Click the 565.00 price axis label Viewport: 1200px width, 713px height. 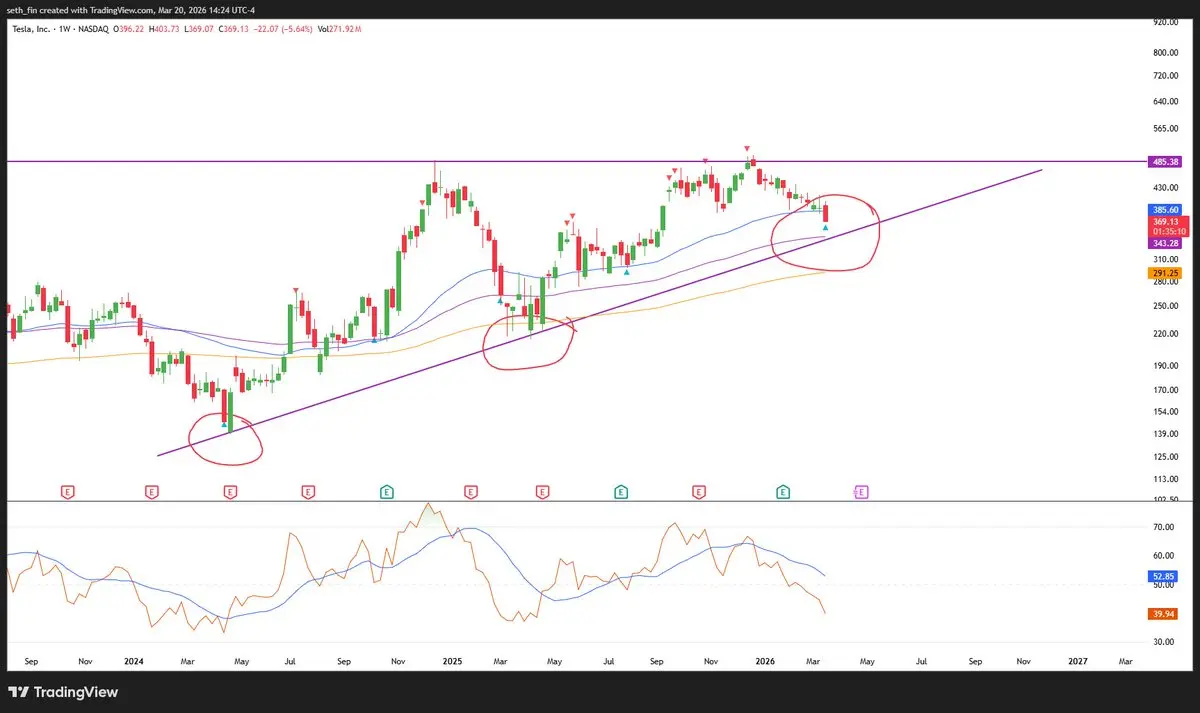click(x=1164, y=128)
